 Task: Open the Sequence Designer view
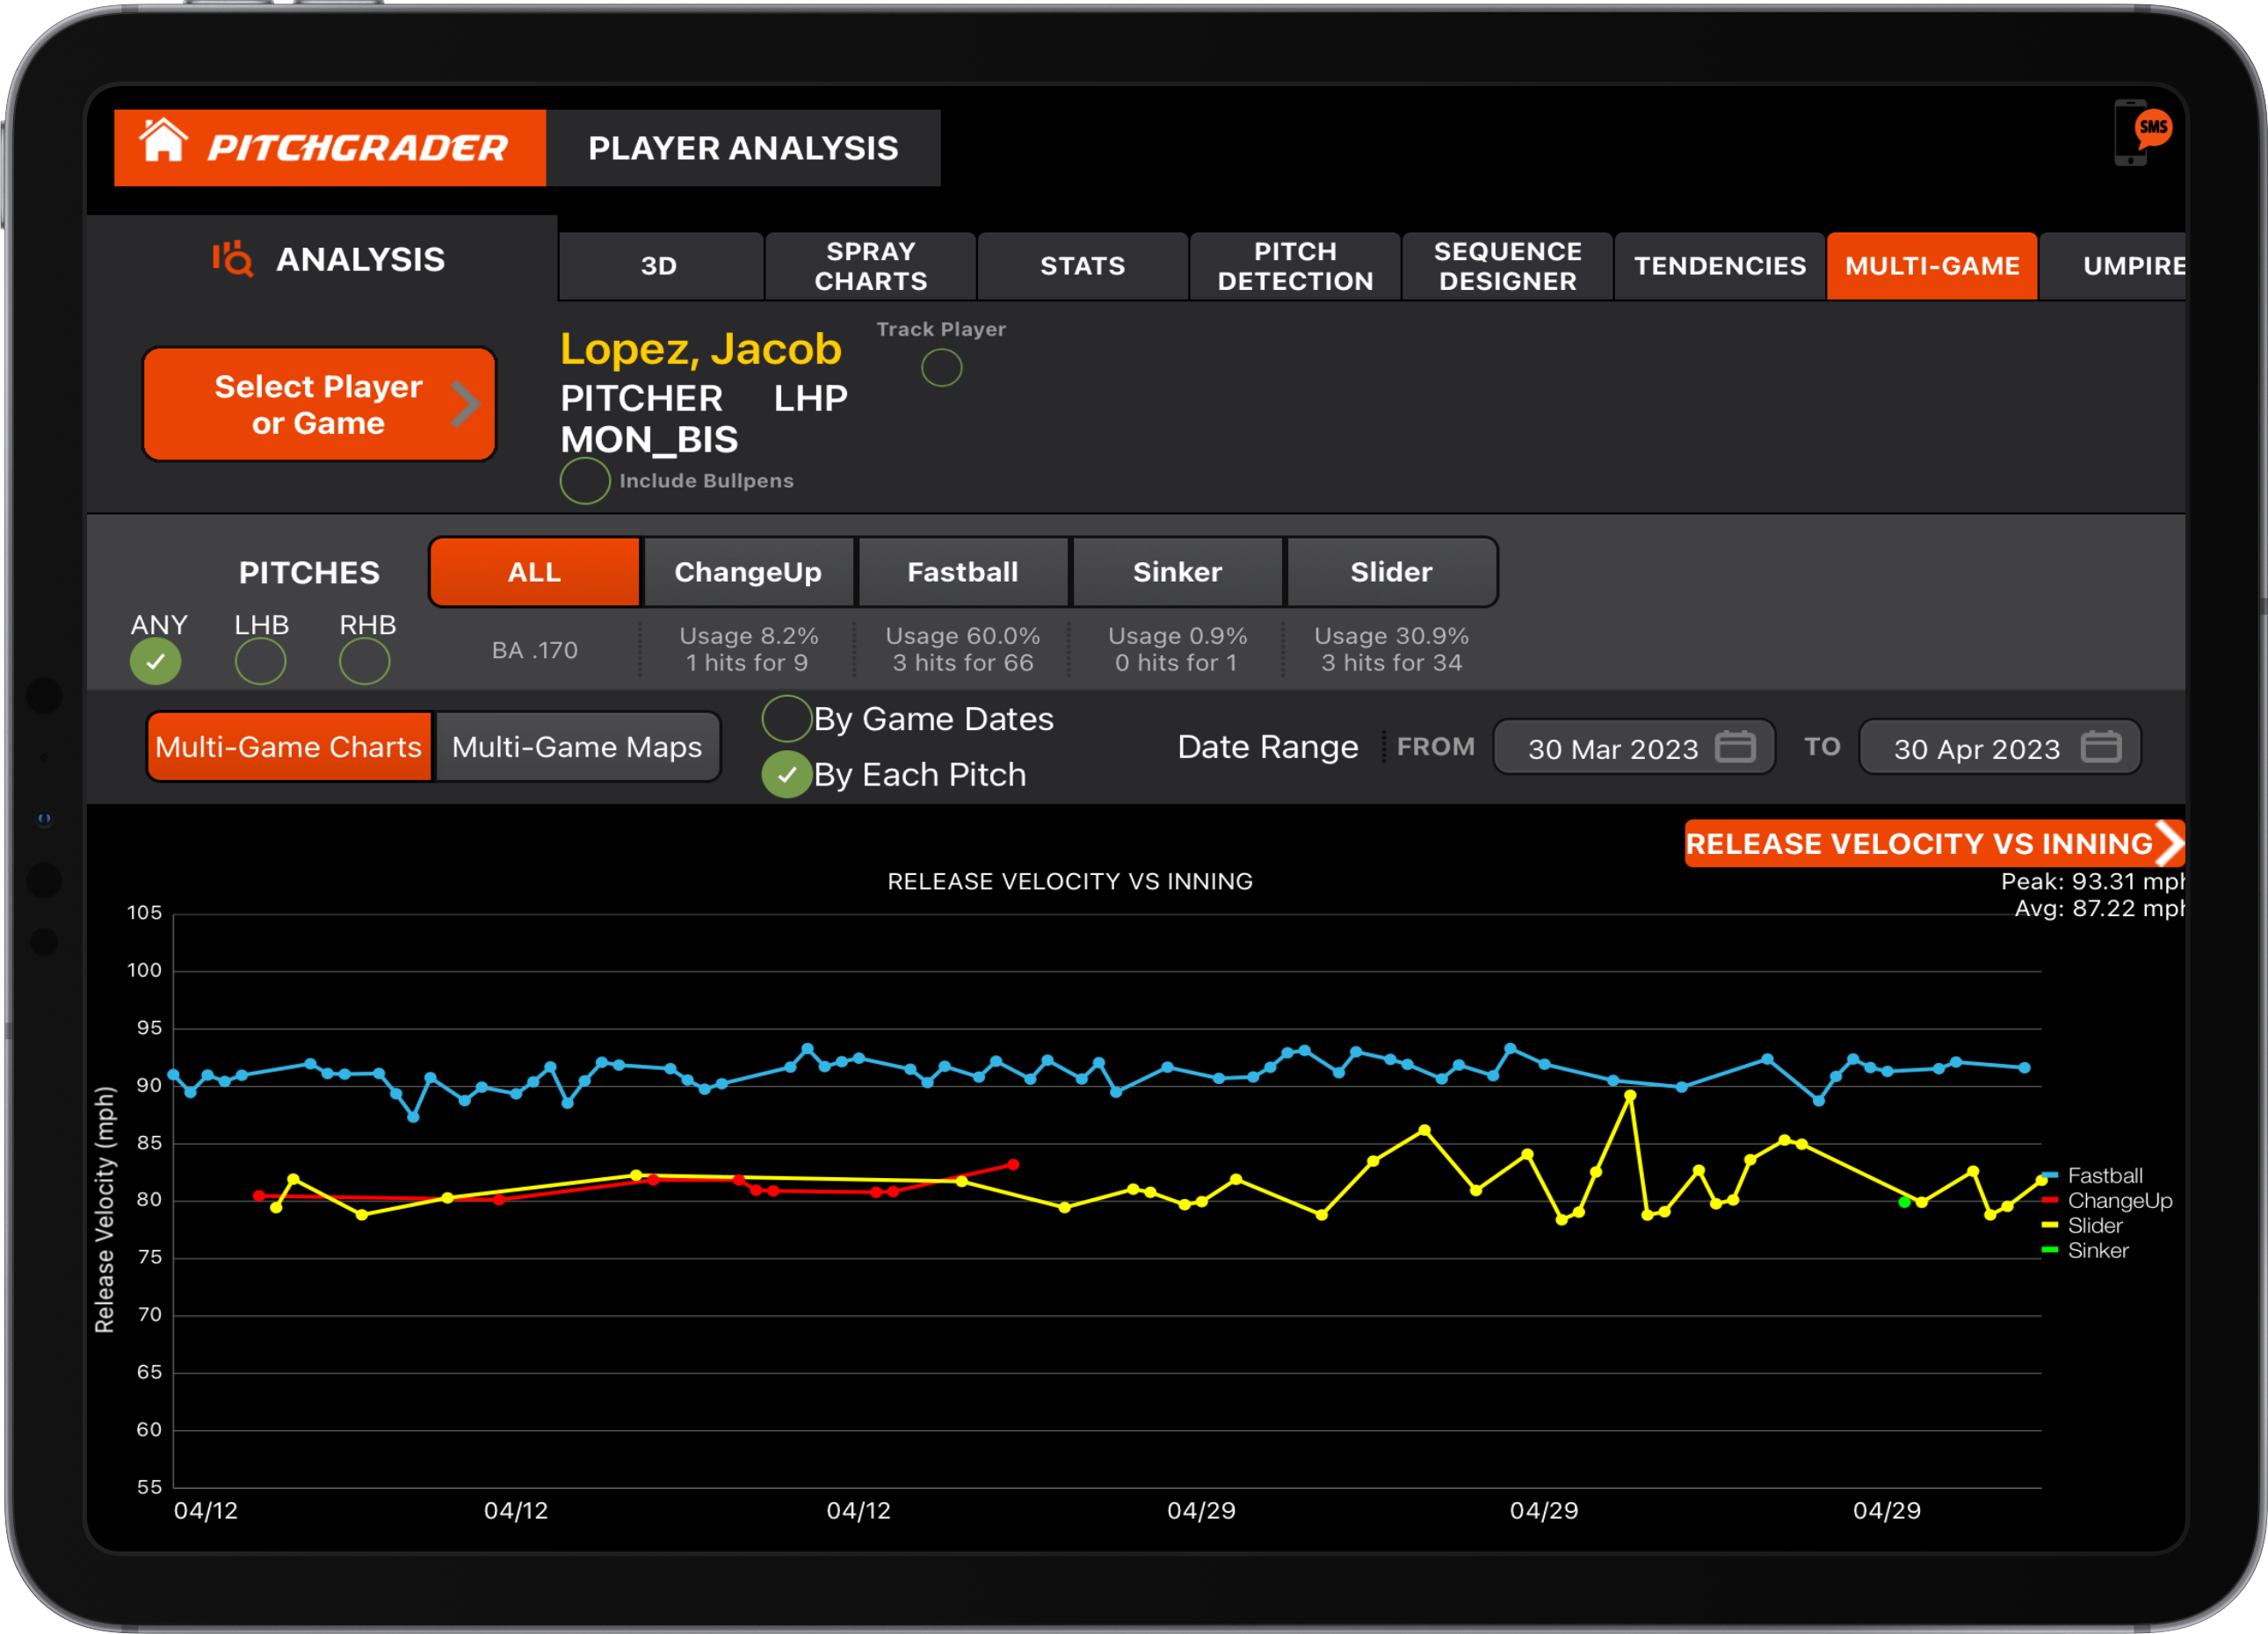click(x=1506, y=265)
